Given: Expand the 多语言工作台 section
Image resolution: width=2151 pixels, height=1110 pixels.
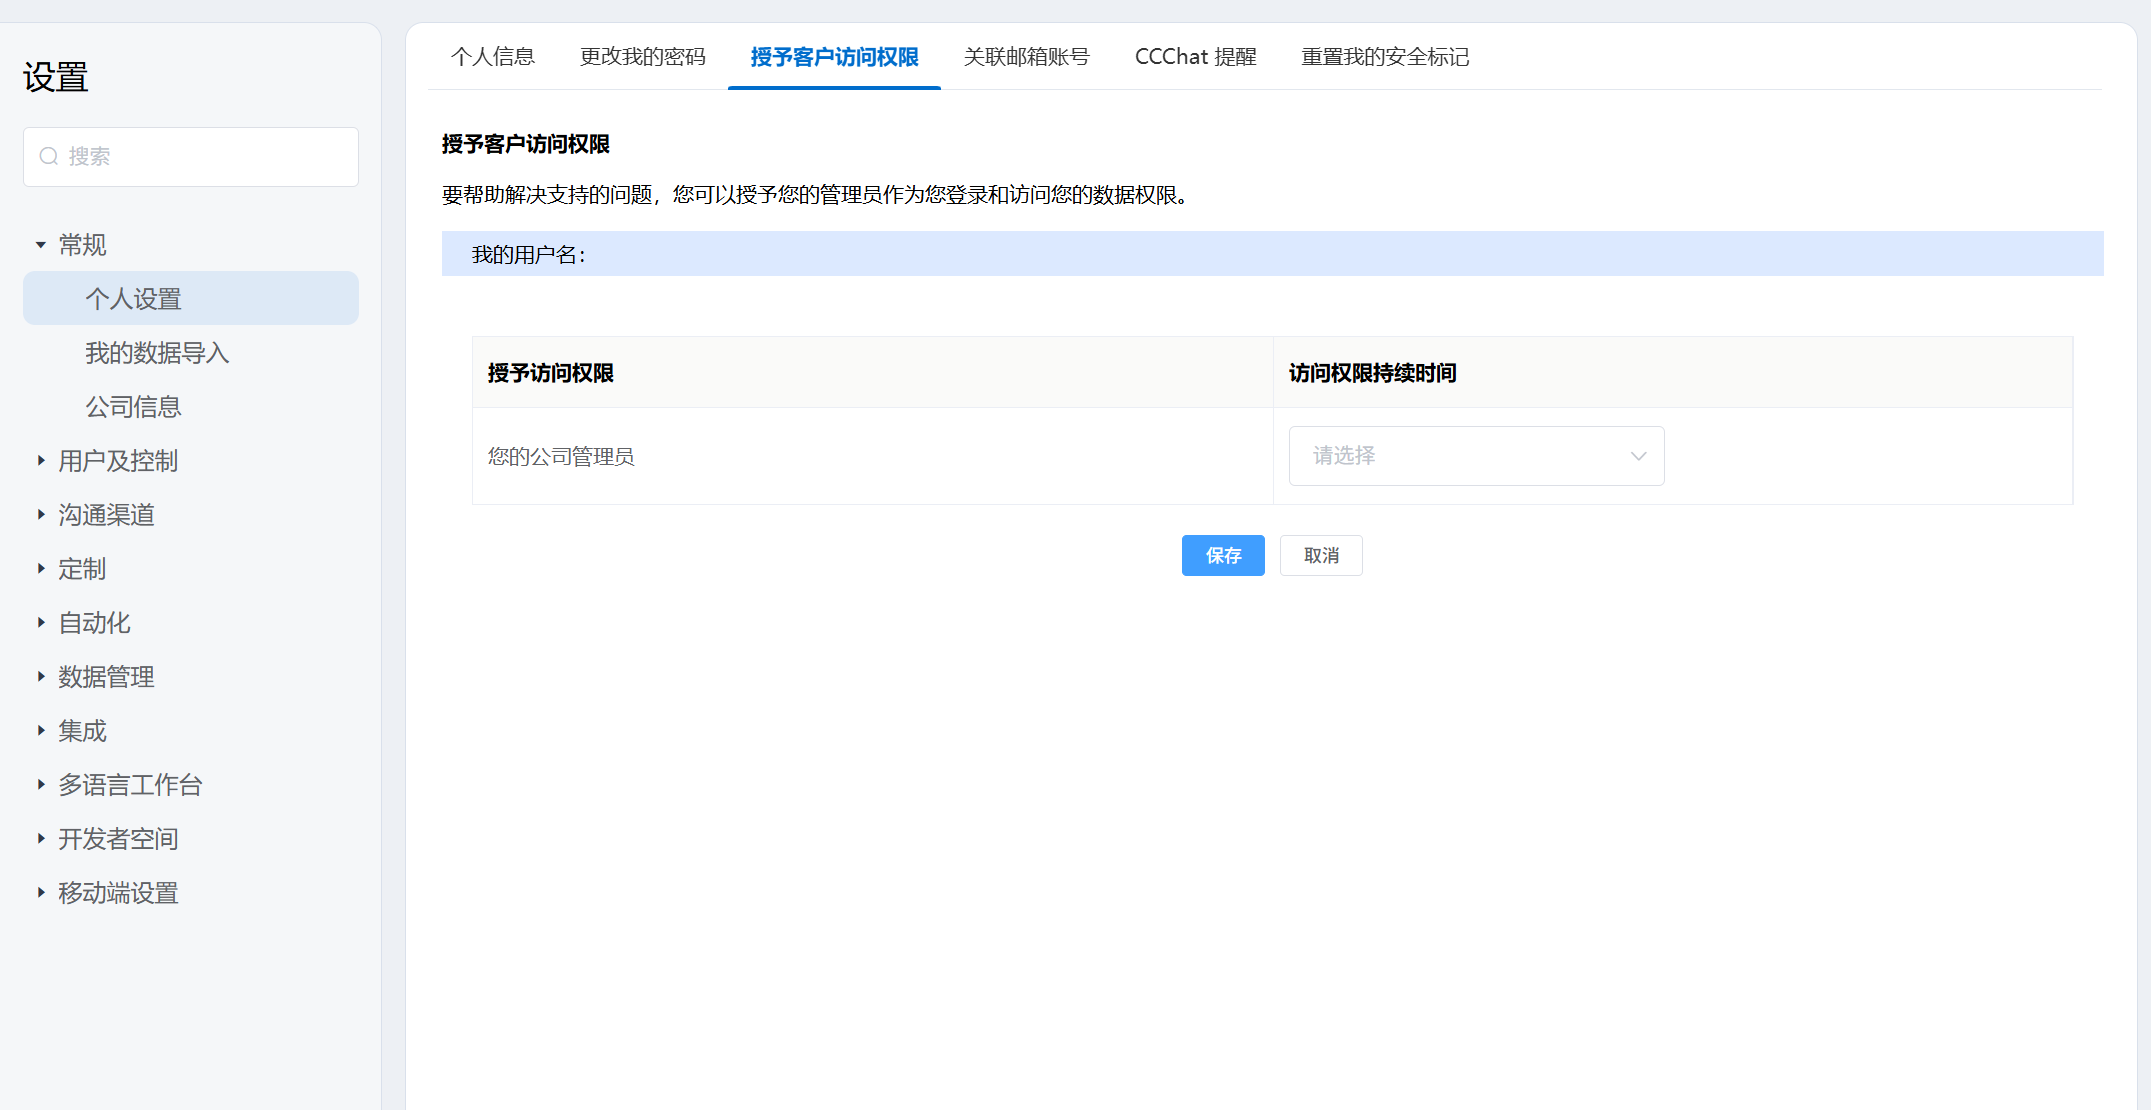Looking at the screenshot, I should click(41, 785).
